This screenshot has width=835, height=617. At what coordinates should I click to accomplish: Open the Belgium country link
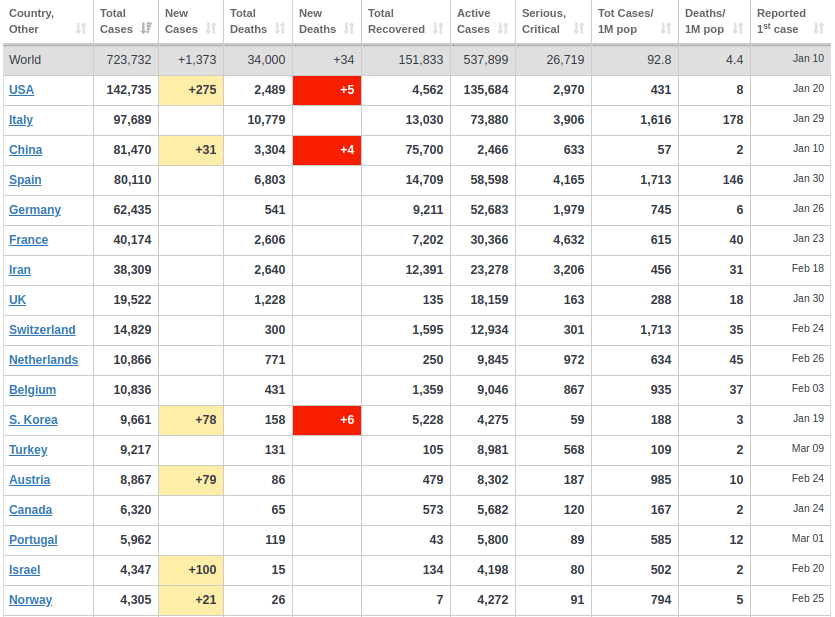tap(32, 390)
